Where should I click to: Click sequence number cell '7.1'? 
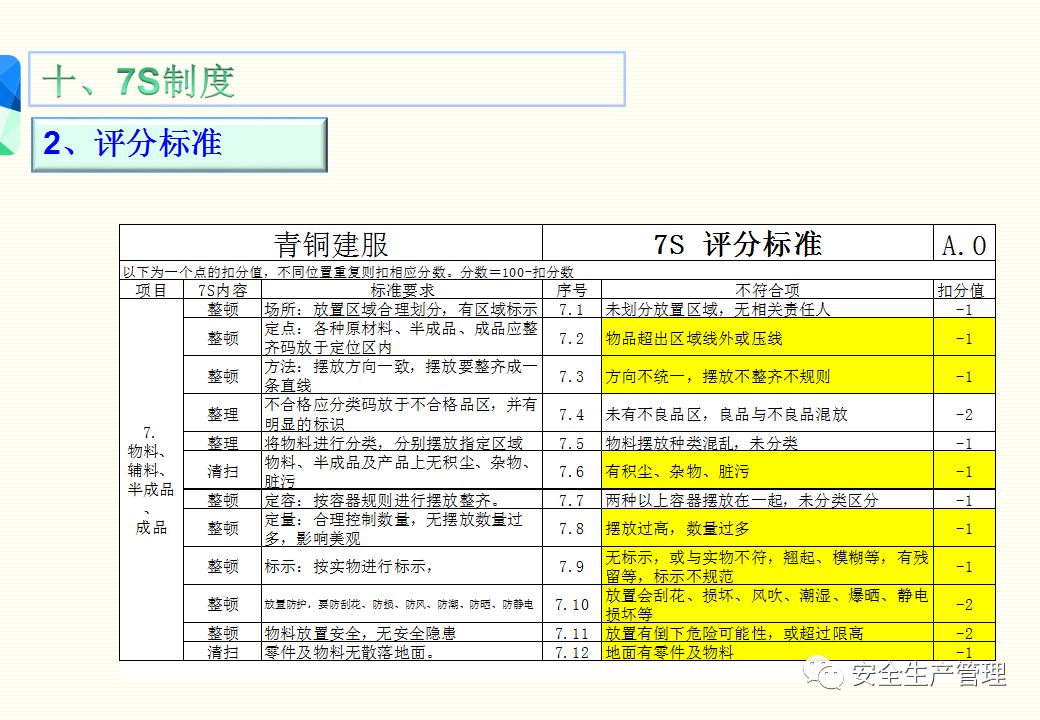coord(572,309)
